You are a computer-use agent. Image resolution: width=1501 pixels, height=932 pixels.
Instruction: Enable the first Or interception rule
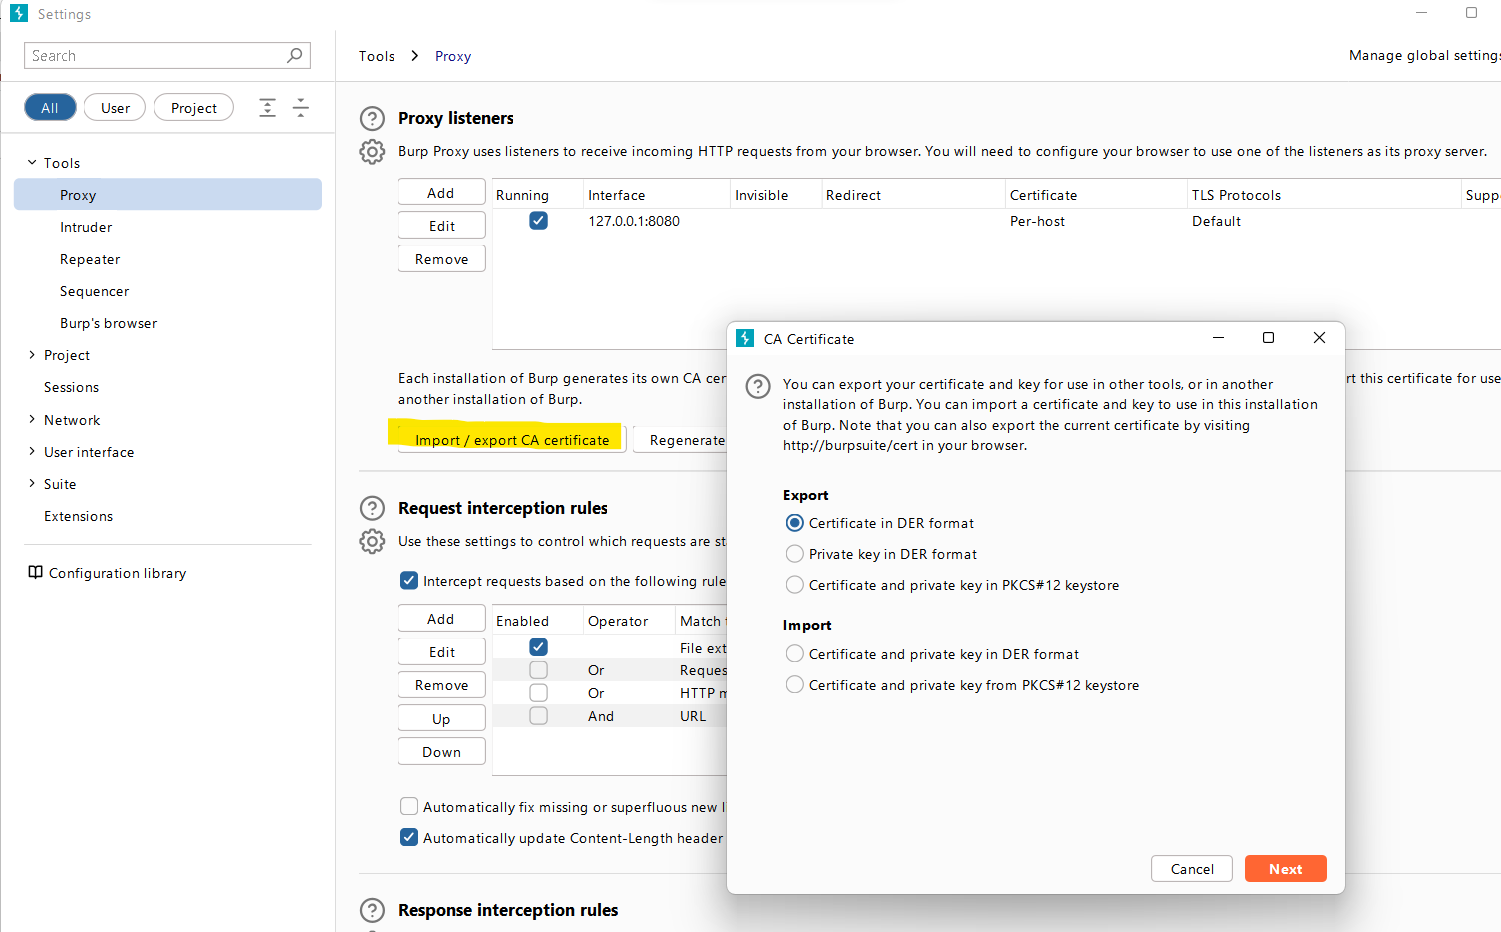click(x=538, y=670)
